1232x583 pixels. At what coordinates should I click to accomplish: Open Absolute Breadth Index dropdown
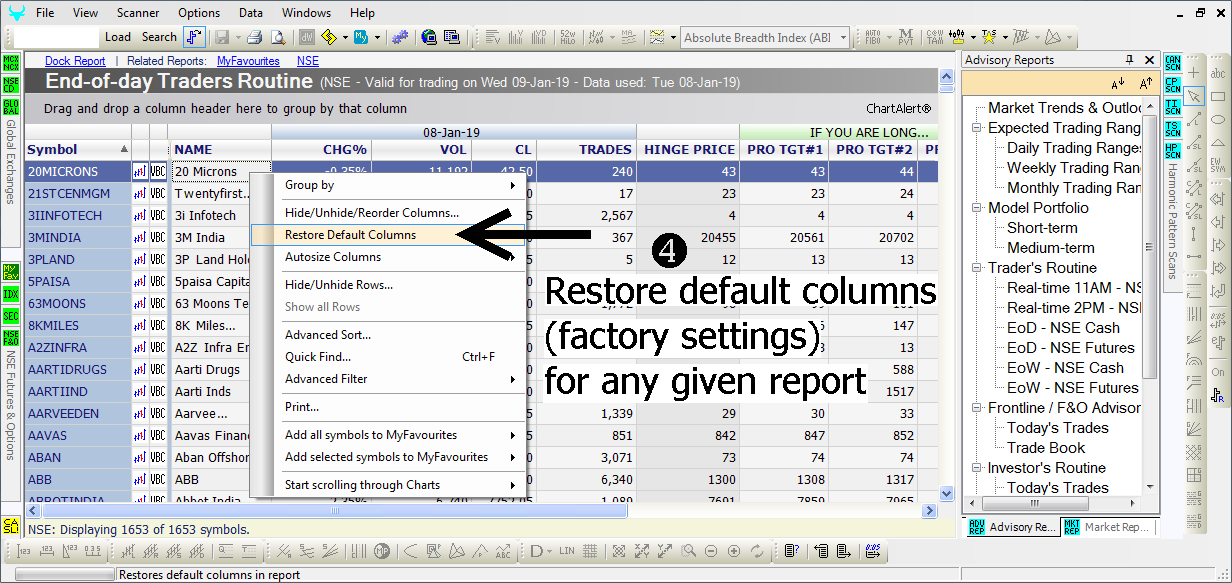tap(843, 38)
